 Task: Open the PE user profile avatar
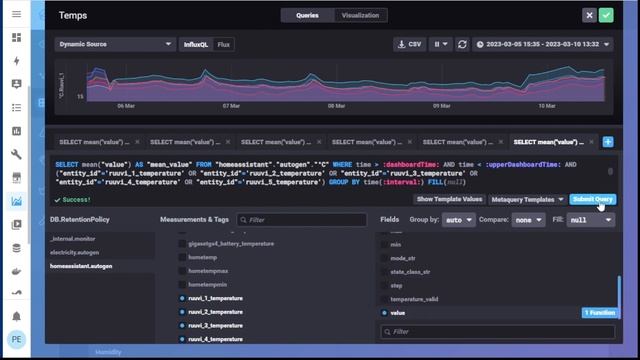click(x=16, y=339)
